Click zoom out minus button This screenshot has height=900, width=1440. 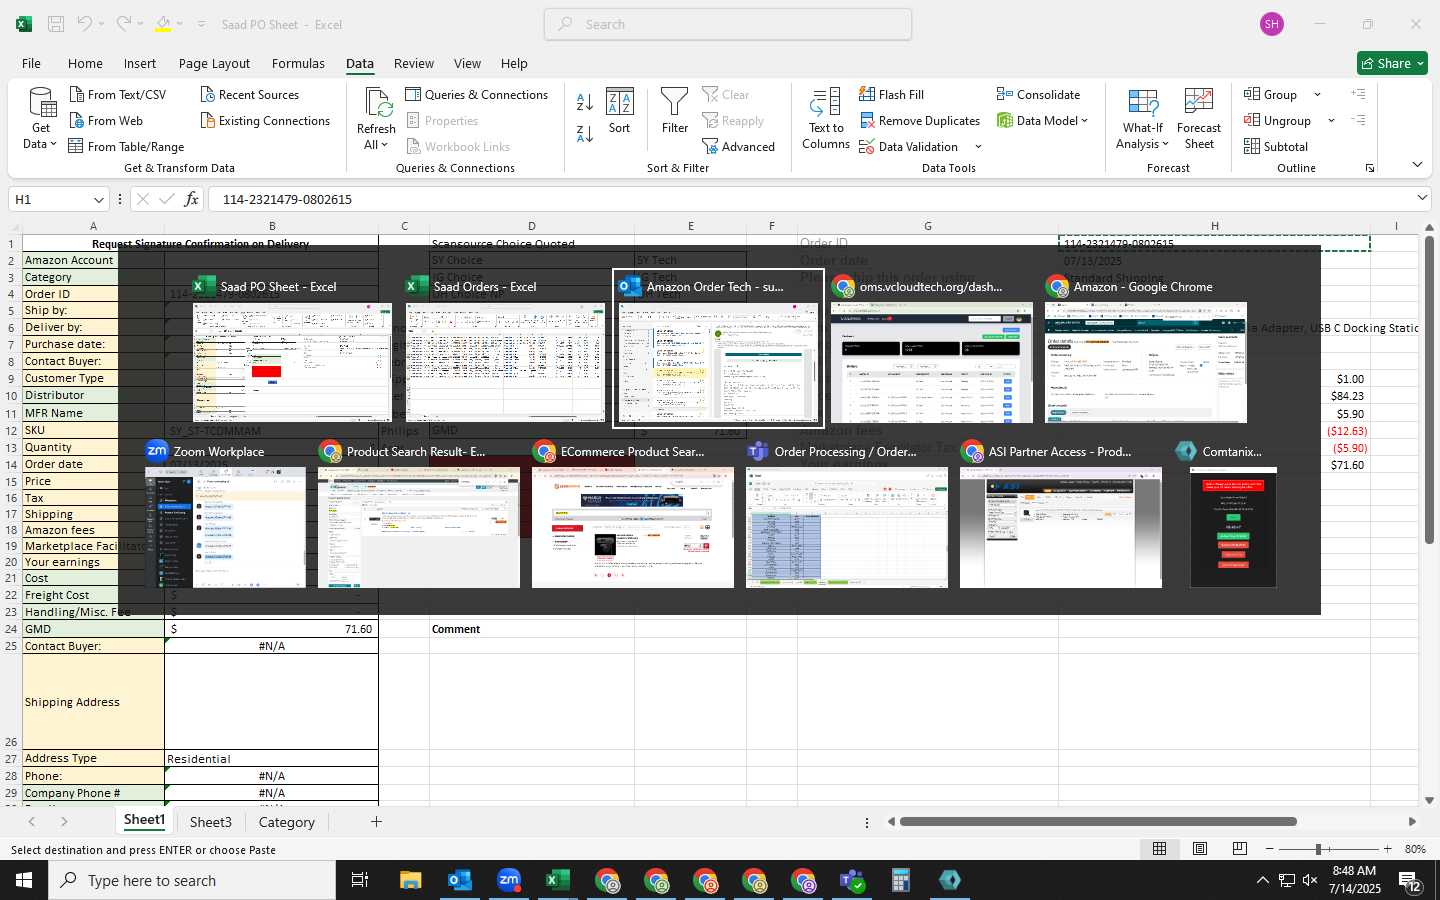click(1270, 849)
